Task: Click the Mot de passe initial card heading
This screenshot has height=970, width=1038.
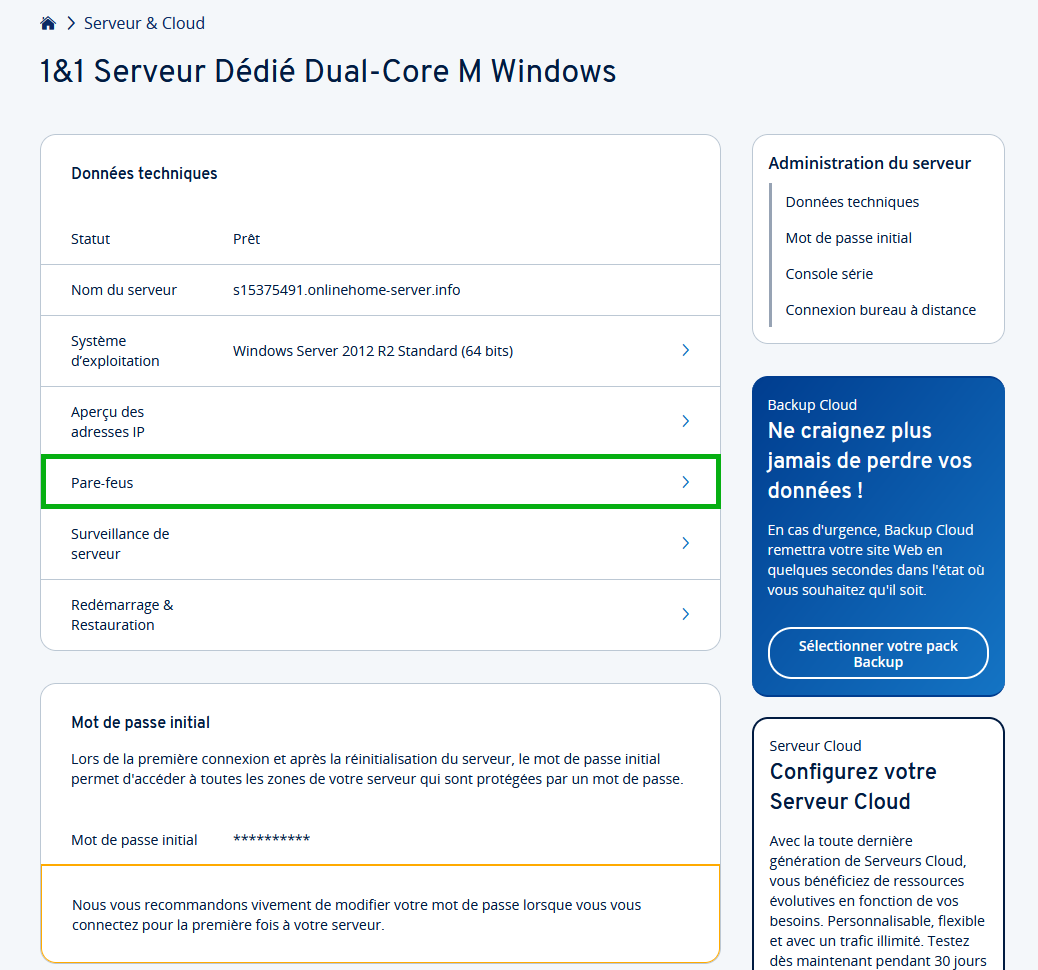Action: [x=140, y=722]
